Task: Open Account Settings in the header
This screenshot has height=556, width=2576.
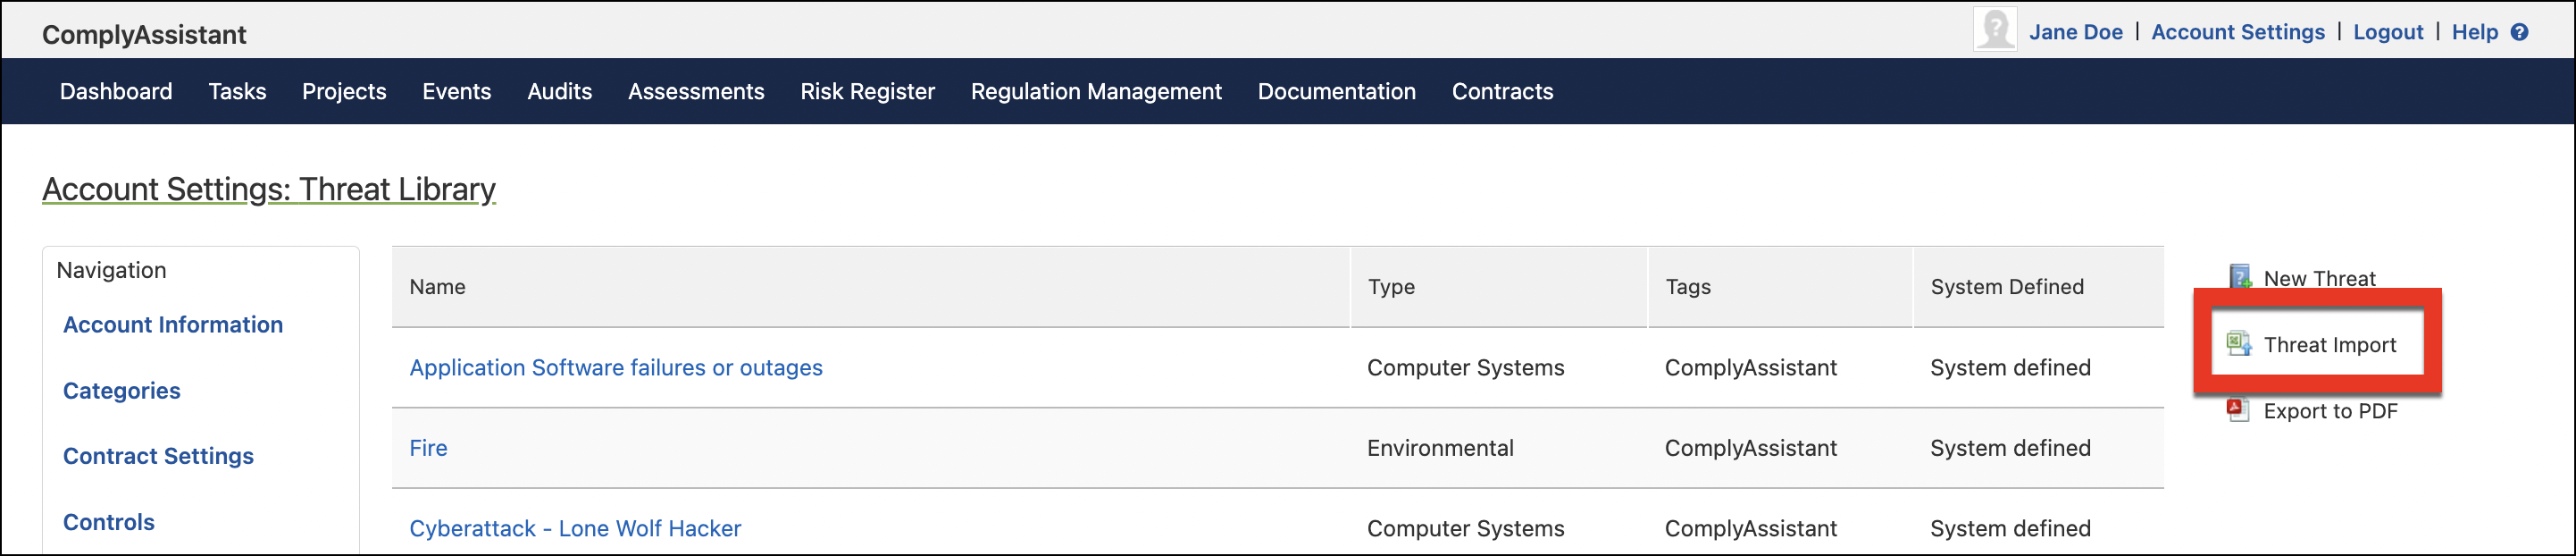Action: pyautogui.click(x=2238, y=32)
